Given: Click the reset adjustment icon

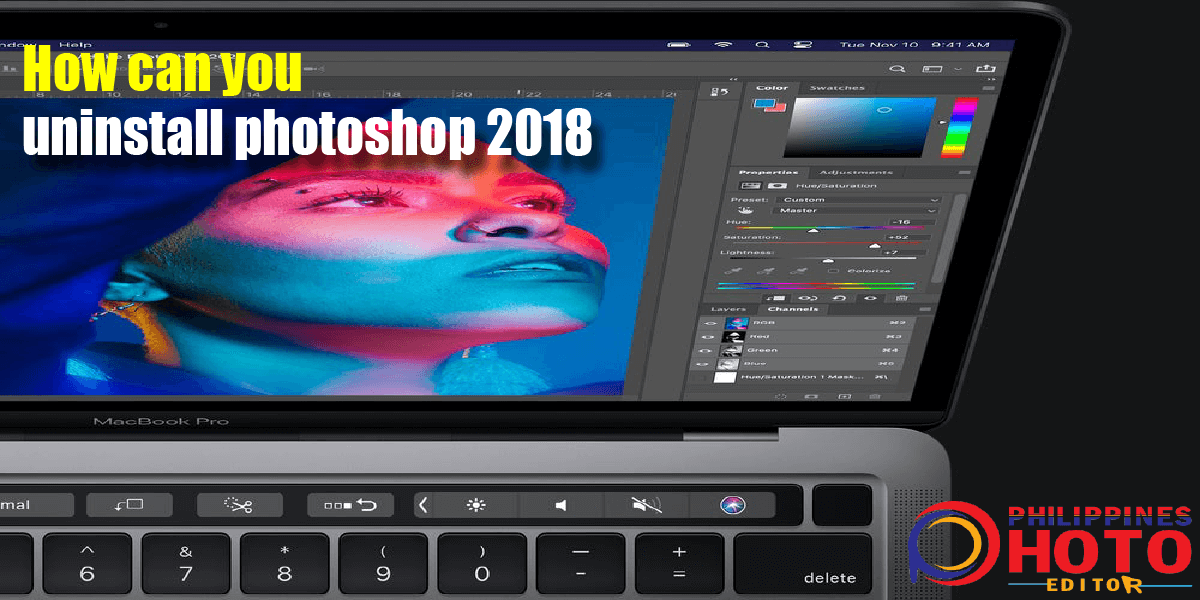Looking at the screenshot, I should pyautogui.click(x=838, y=298).
